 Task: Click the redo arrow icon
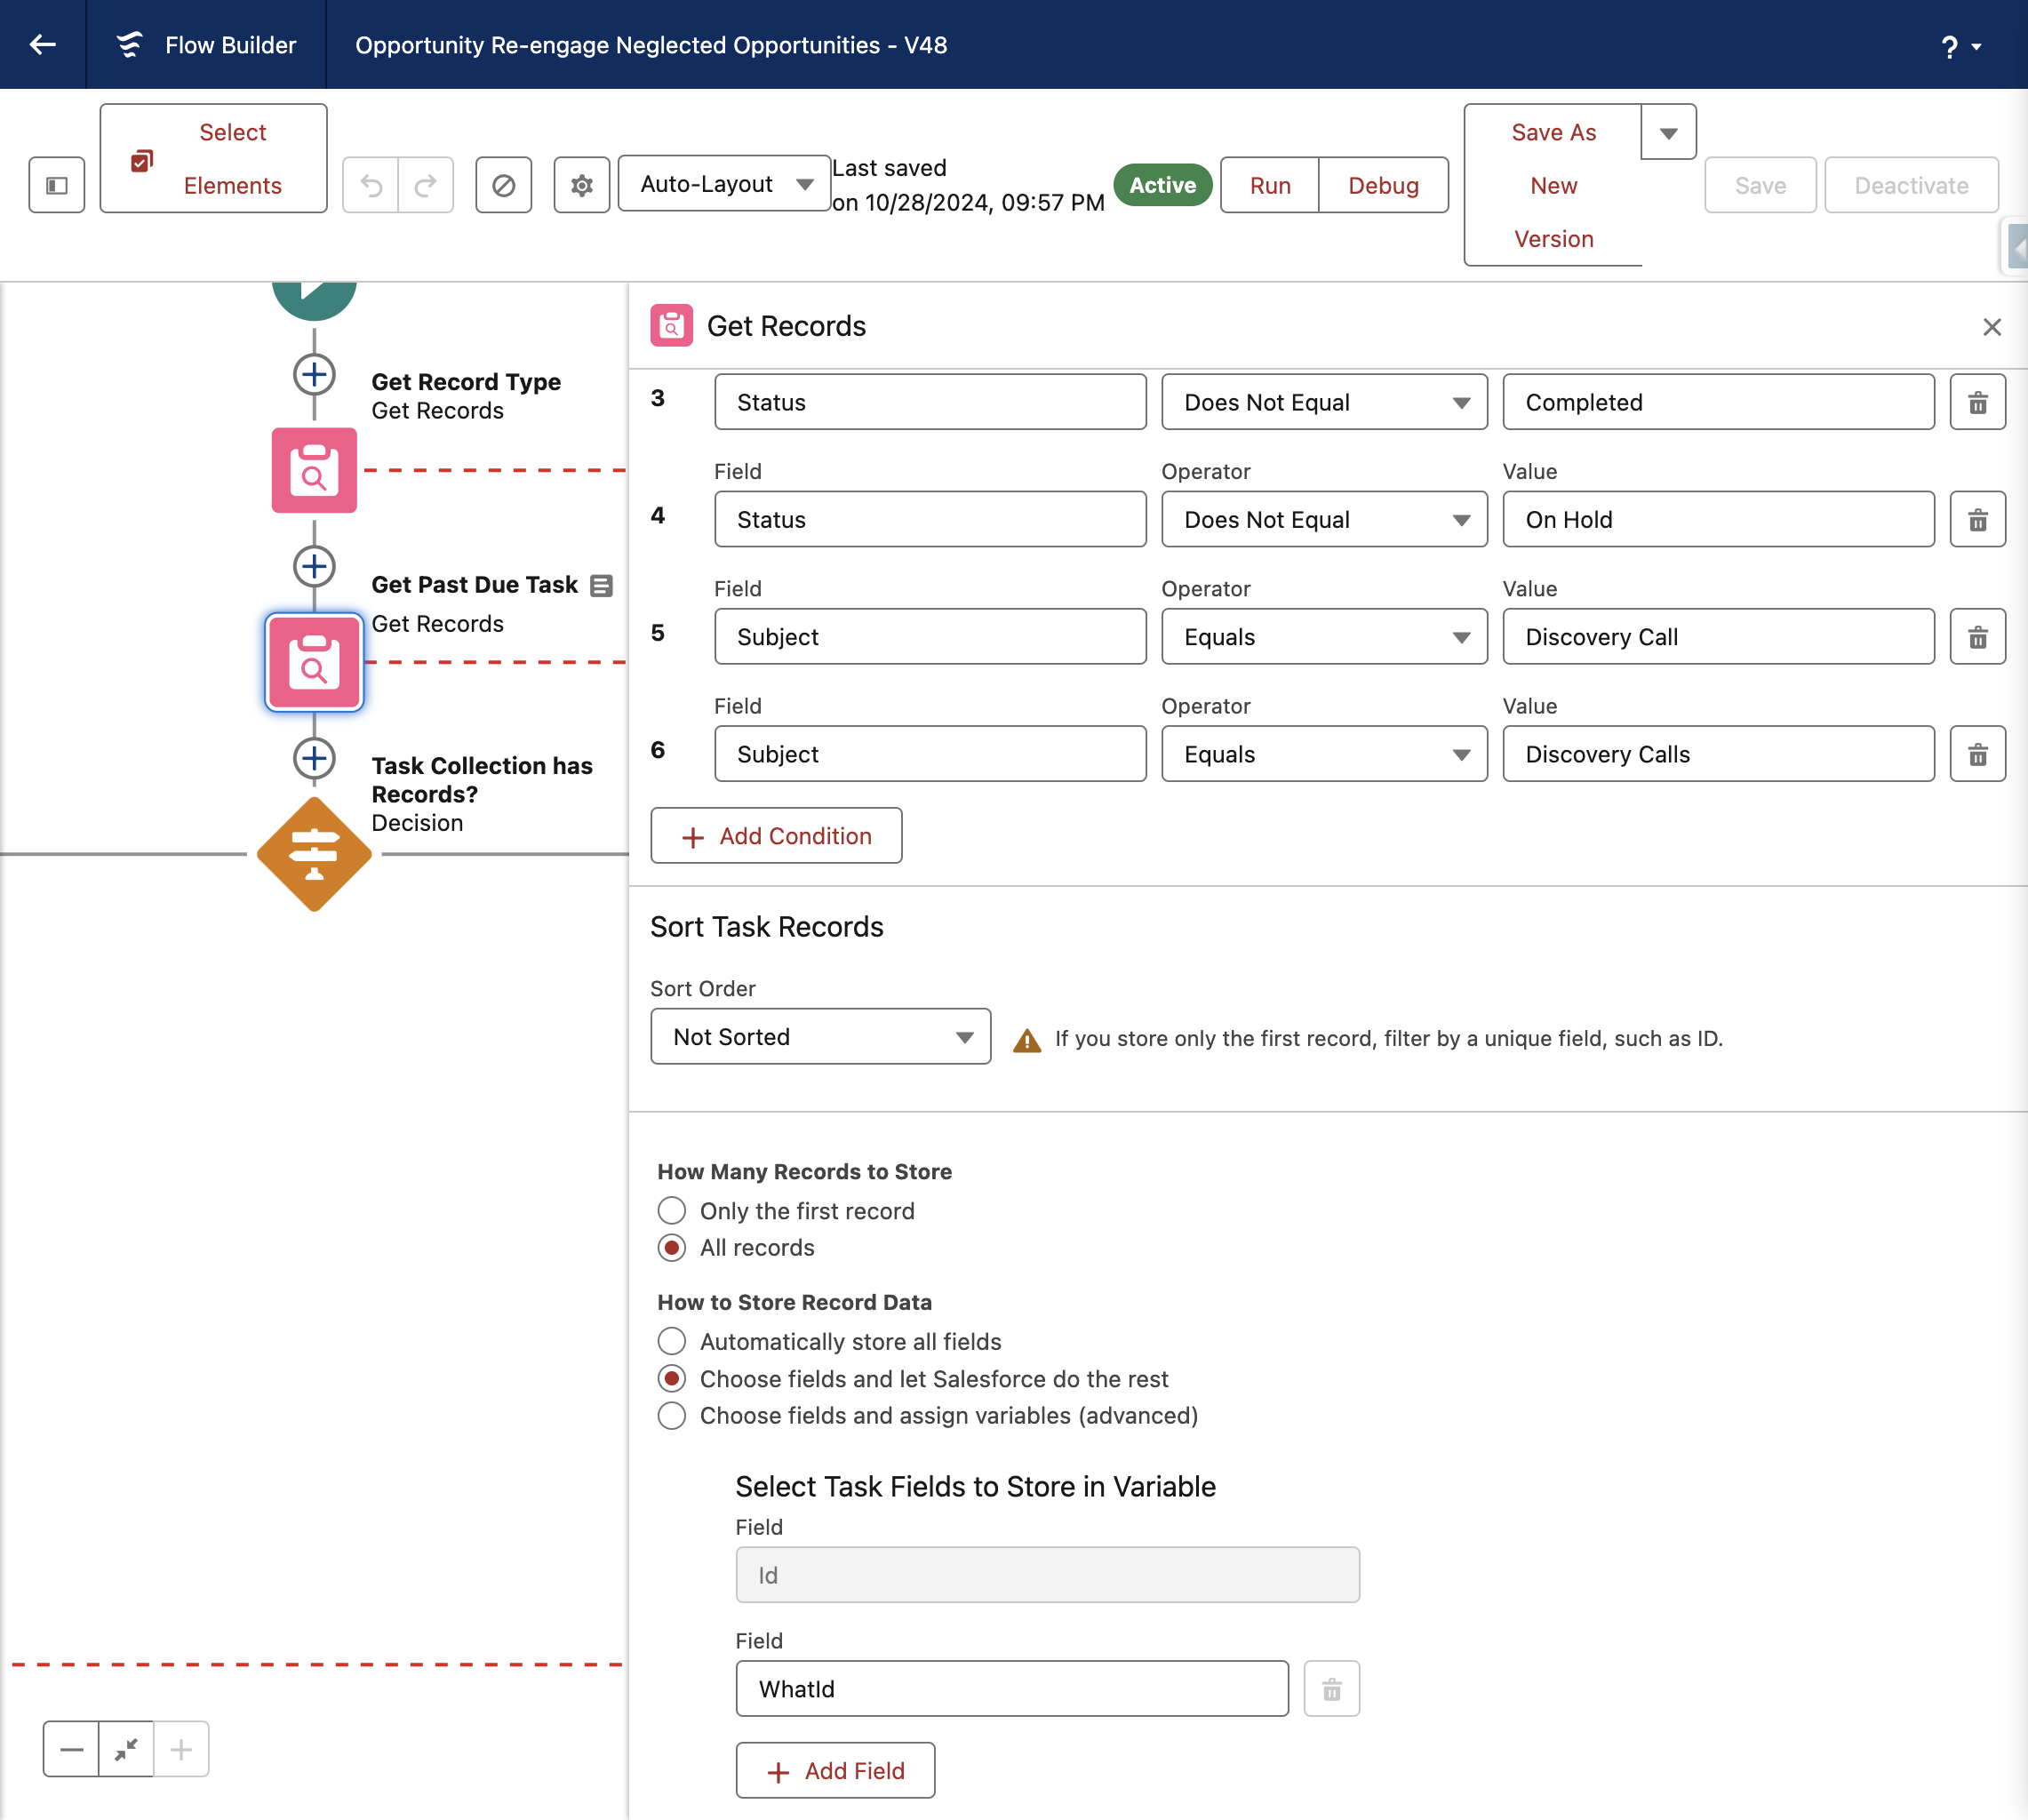coord(426,185)
